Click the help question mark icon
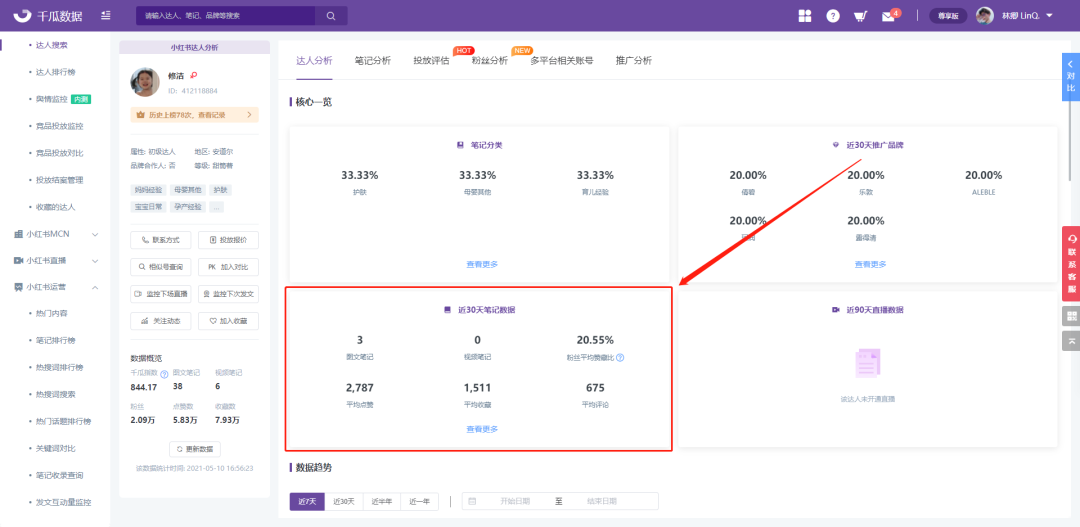The image size is (1080, 527). point(833,16)
